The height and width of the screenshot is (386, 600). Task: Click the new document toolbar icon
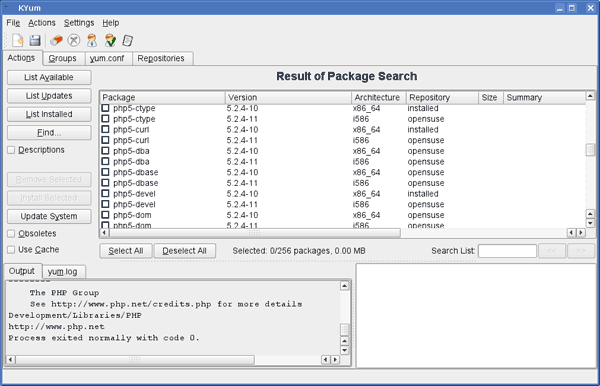tap(17, 40)
